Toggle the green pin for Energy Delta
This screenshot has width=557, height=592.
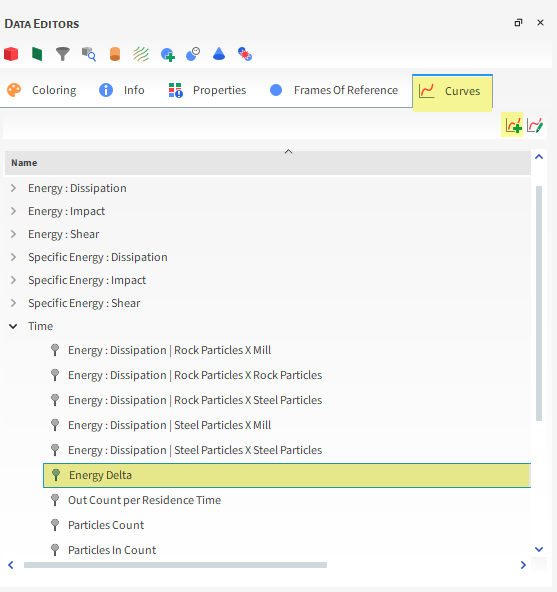(x=56, y=475)
